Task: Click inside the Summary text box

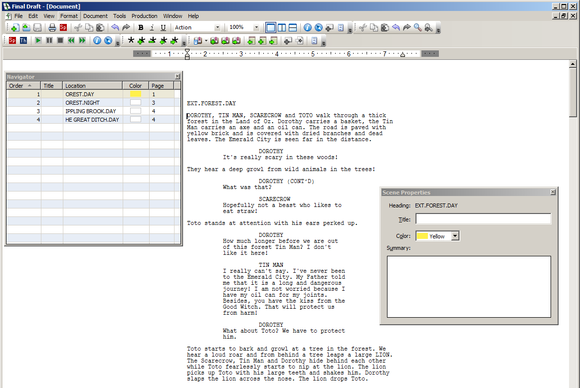Action: coord(469,286)
